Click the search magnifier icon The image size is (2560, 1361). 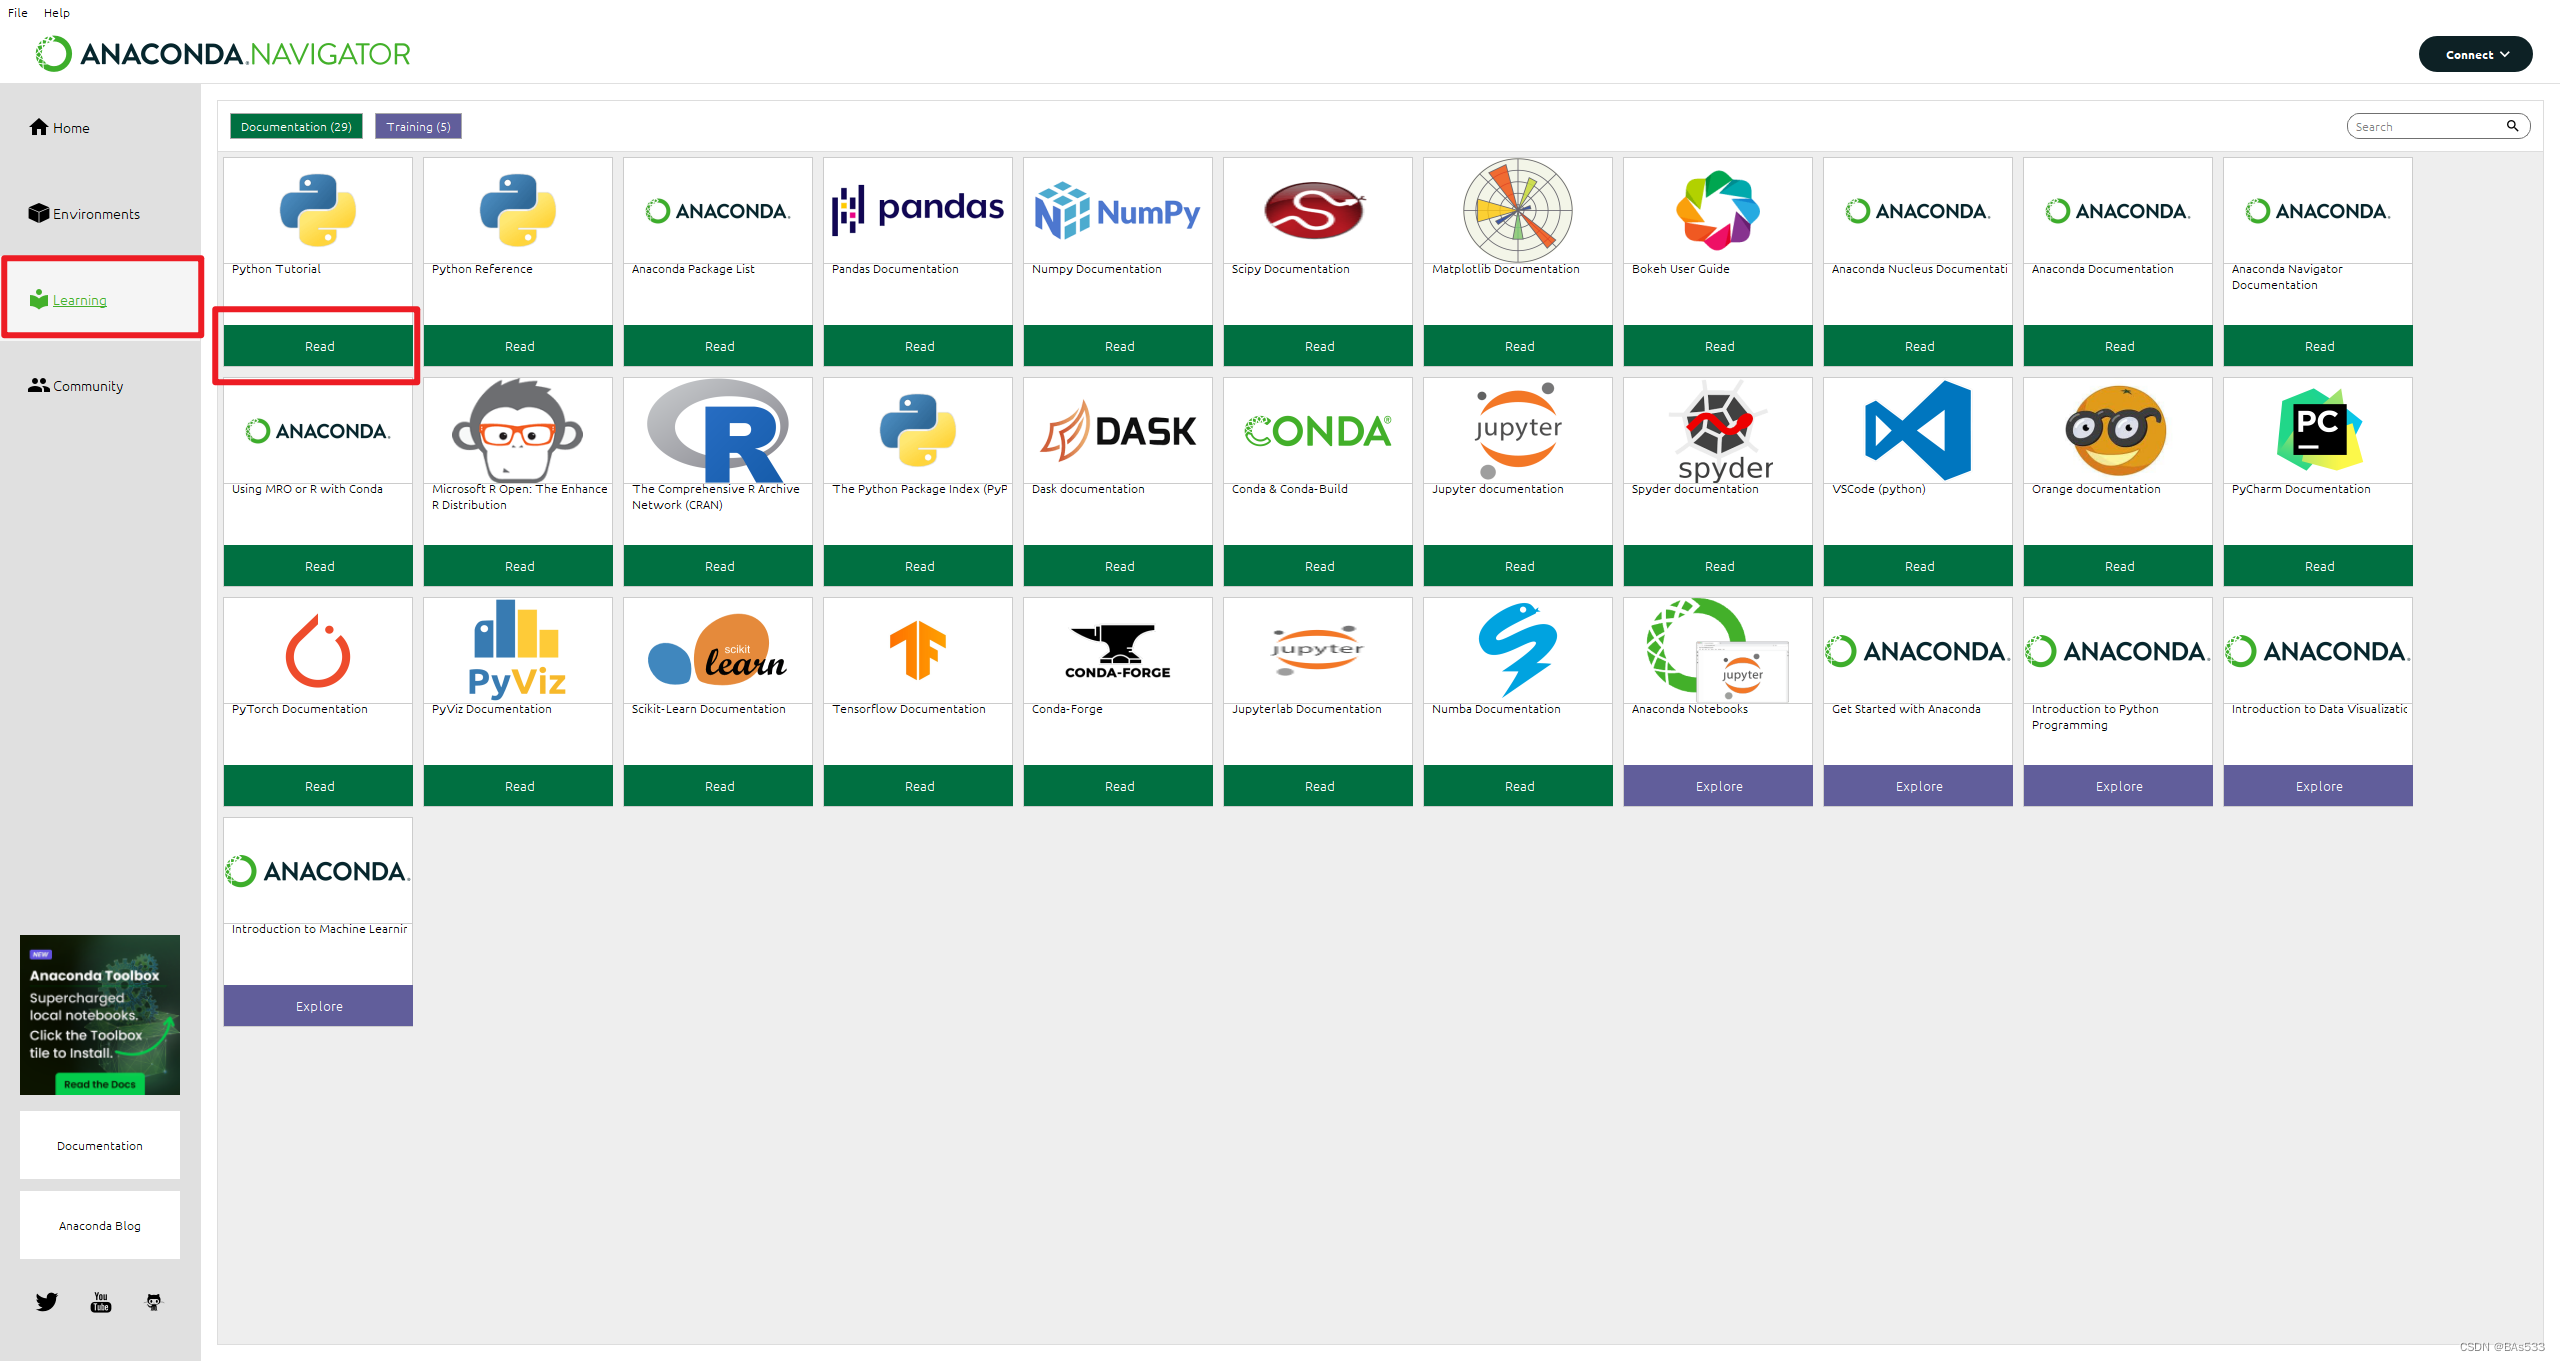(x=2512, y=126)
